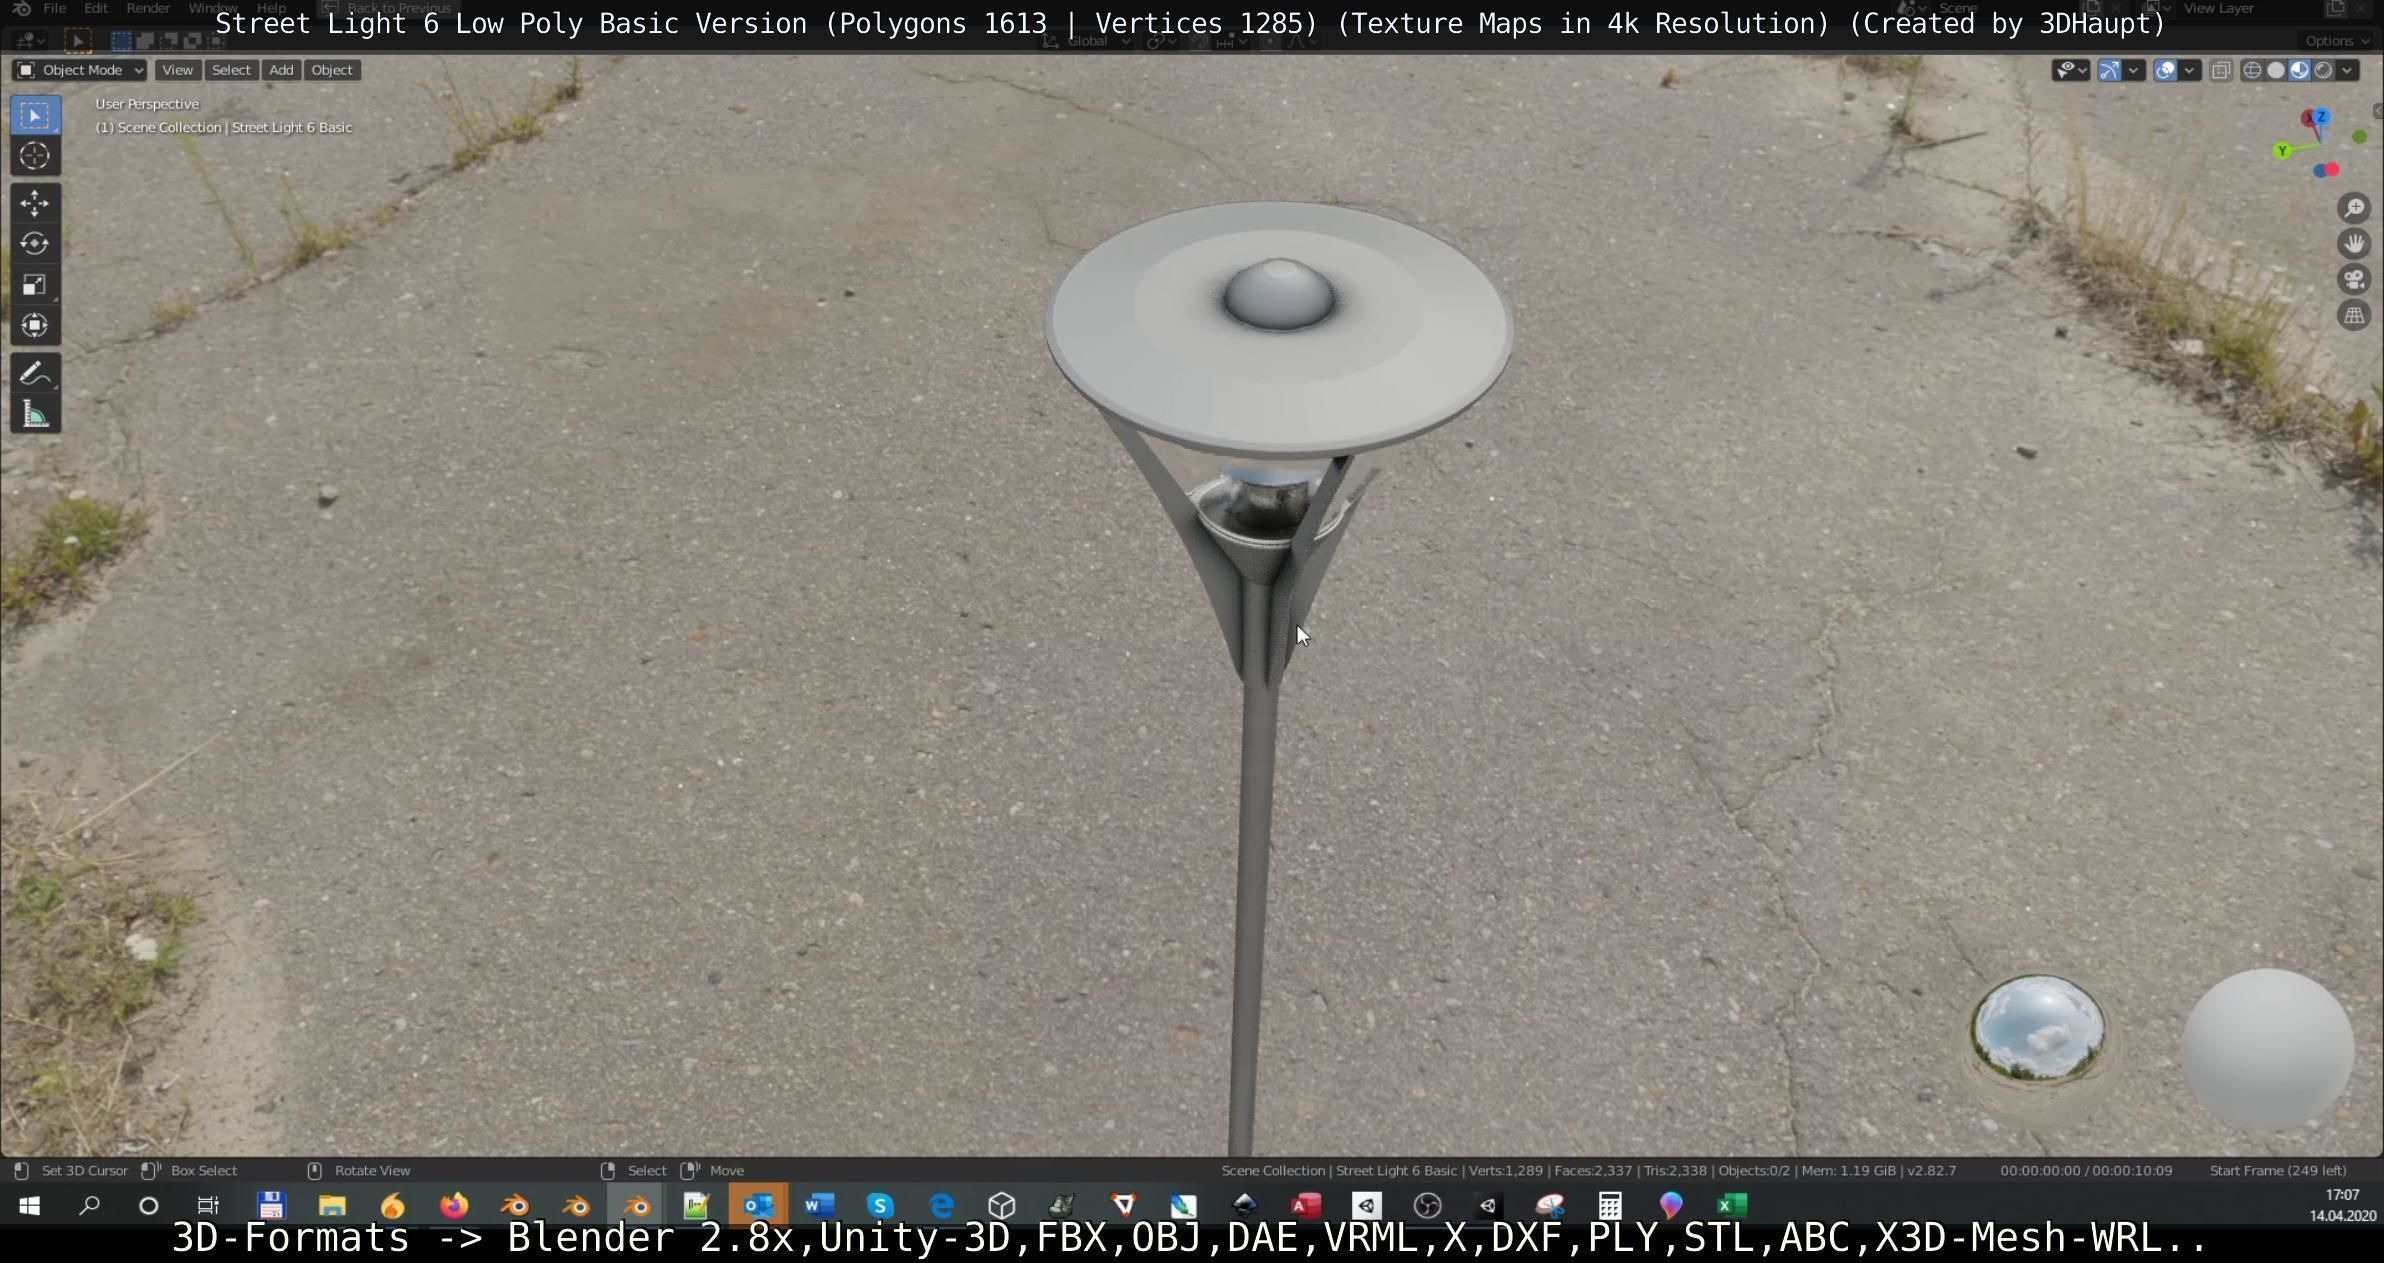Image resolution: width=2384 pixels, height=1263 pixels.
Task: Switch perspective/orthographic grid button
Action: (2354, 316)
